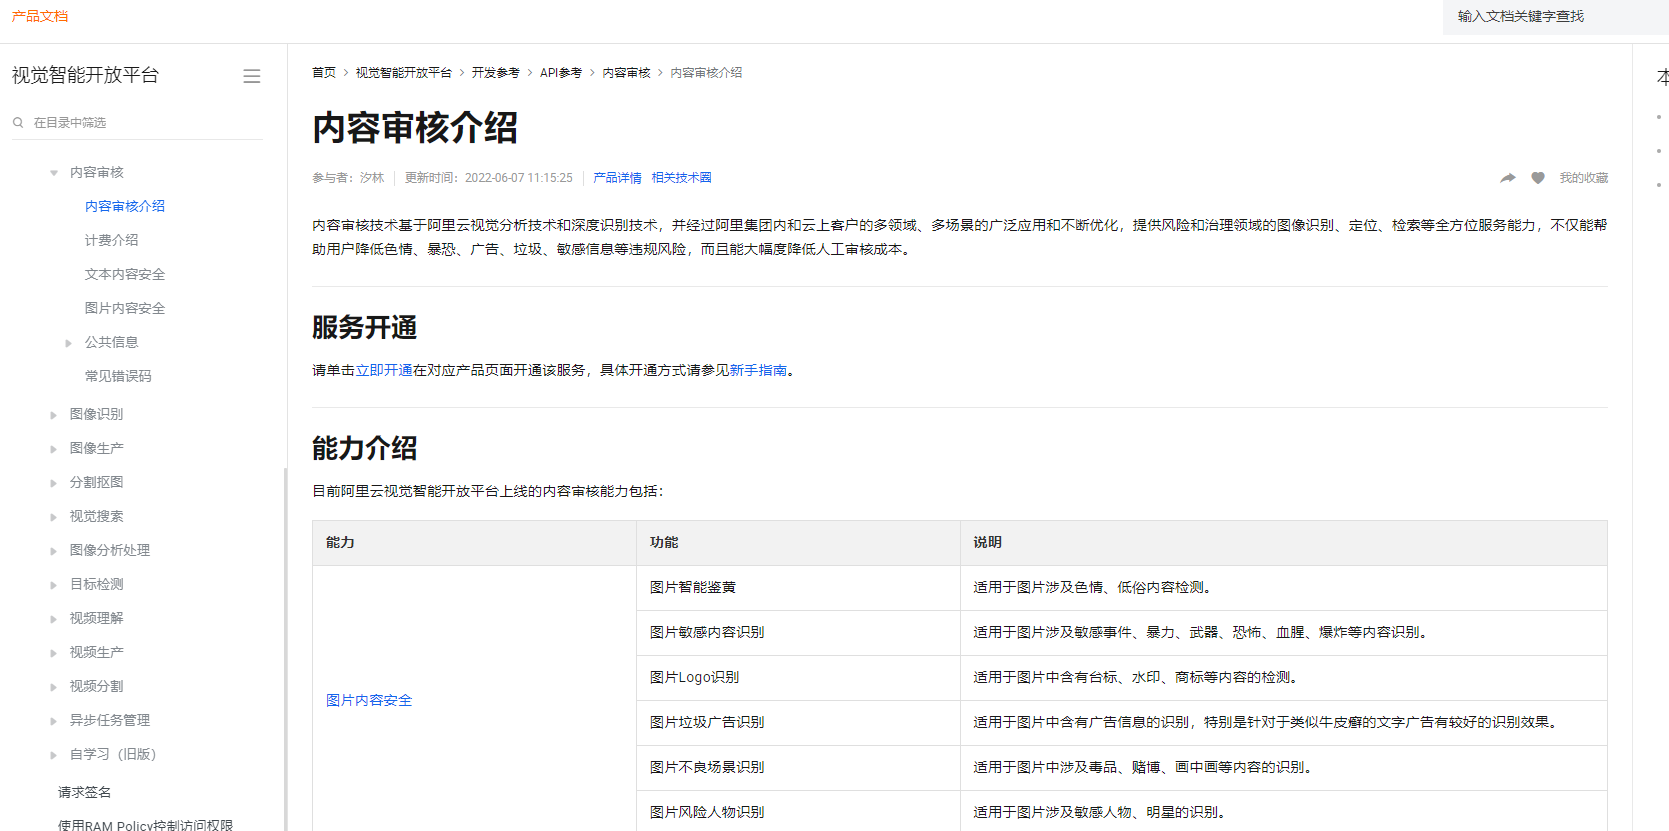Image resolution: width=1669 pixels, height=831 pixels.
Task: Click the 图片风险人物识别 table cell
Action: coord(798,811)
